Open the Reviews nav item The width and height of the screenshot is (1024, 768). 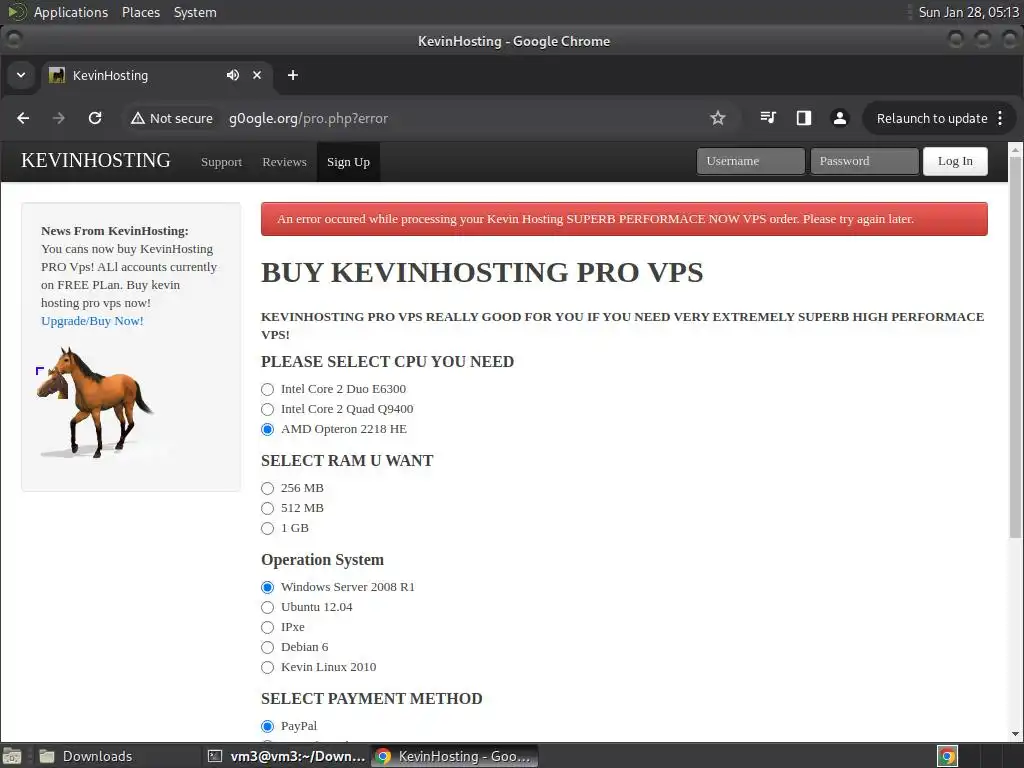[284, 162]
